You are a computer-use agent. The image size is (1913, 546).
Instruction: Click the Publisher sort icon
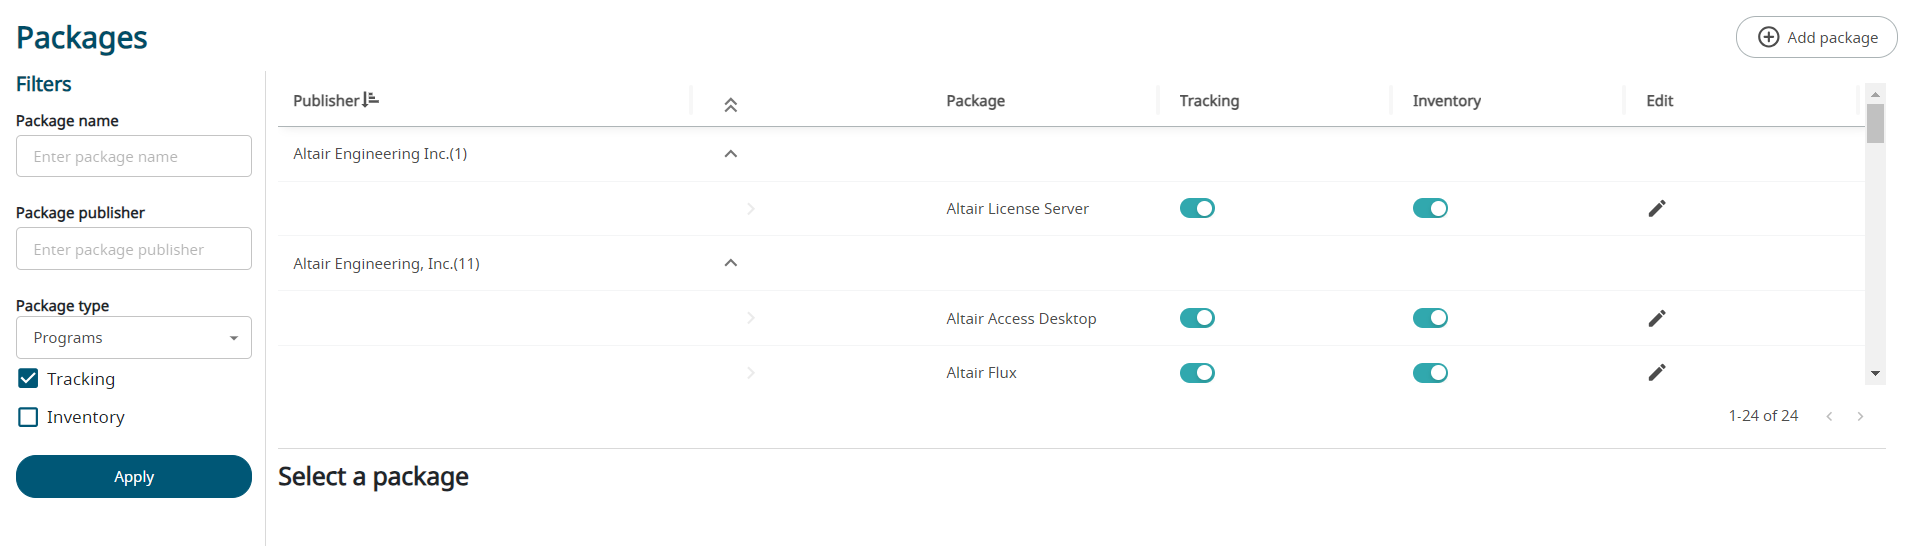[x=371, y=99]
